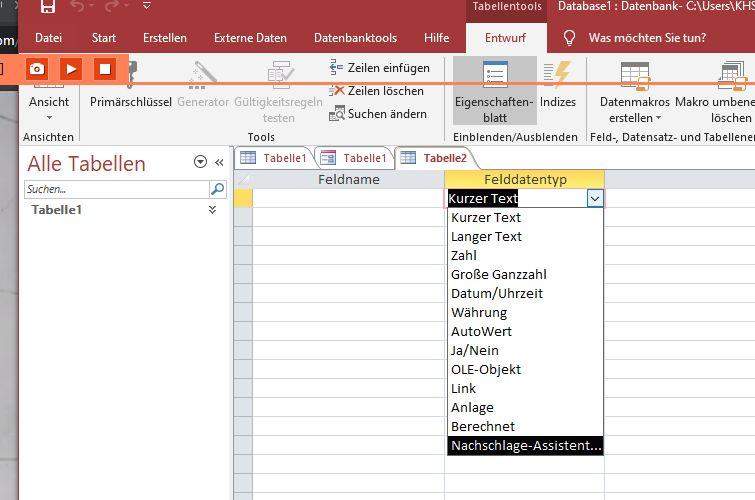
Task: Click Zeilen einfügen
Action: point(379,68)
